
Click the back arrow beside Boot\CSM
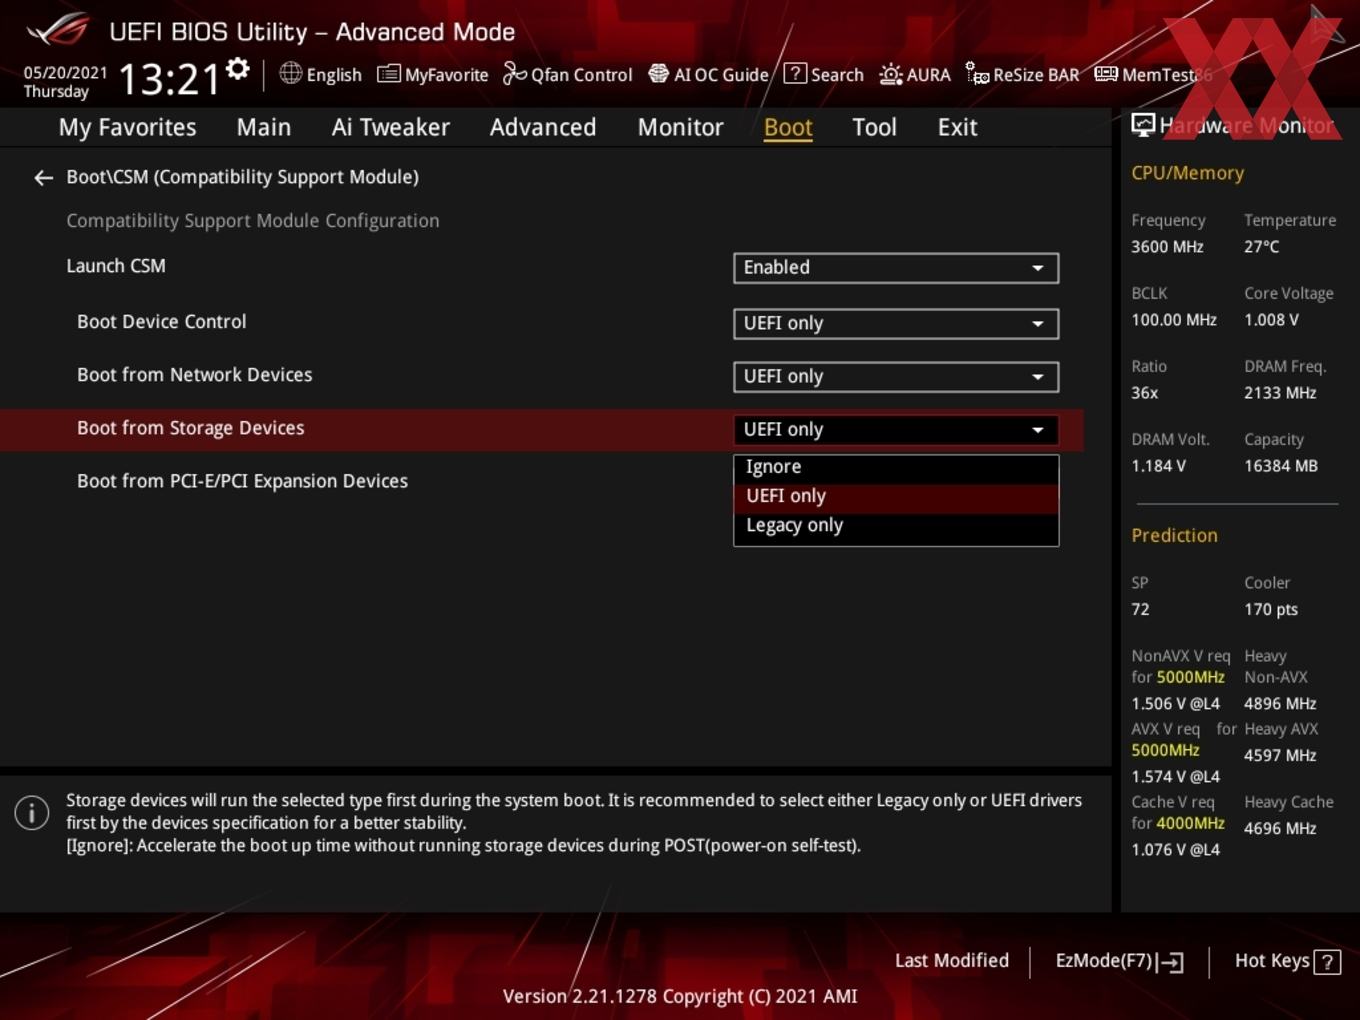click(x=43, y=178)
